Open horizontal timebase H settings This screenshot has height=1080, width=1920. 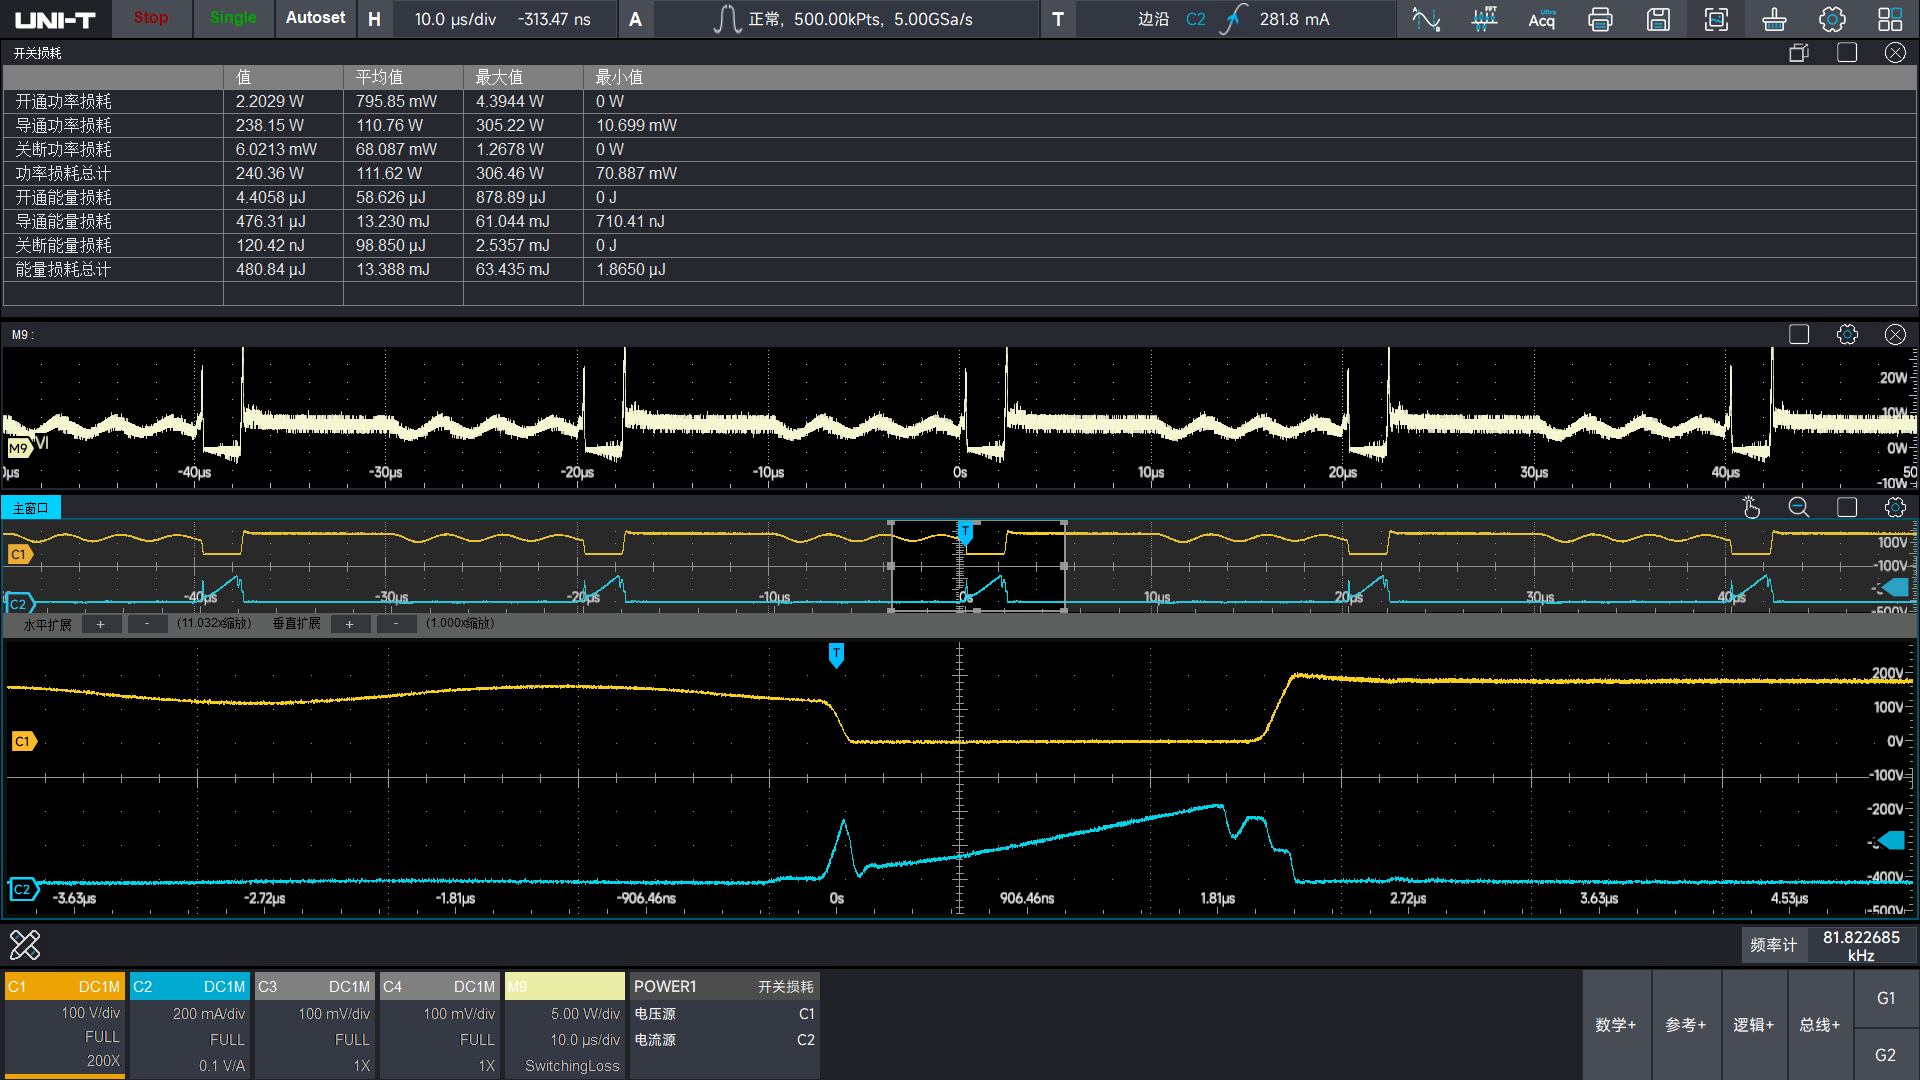tap(374, 19)
